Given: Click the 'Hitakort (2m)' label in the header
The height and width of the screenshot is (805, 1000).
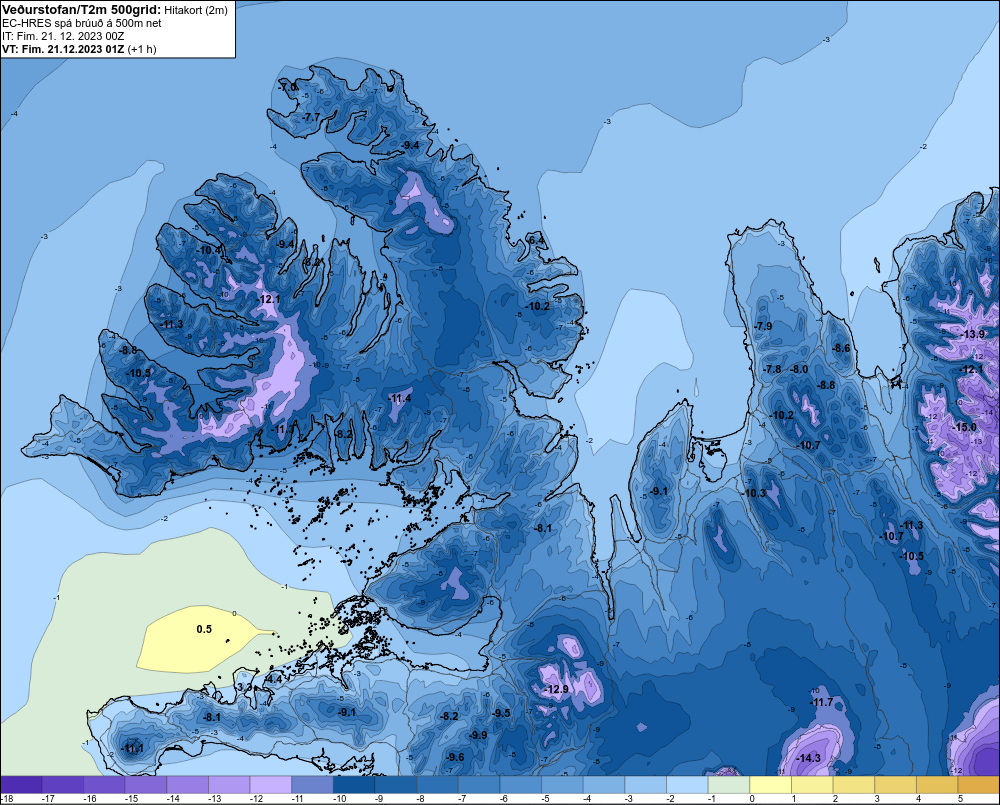Looking at the screenshot, I should coord(196,10).
